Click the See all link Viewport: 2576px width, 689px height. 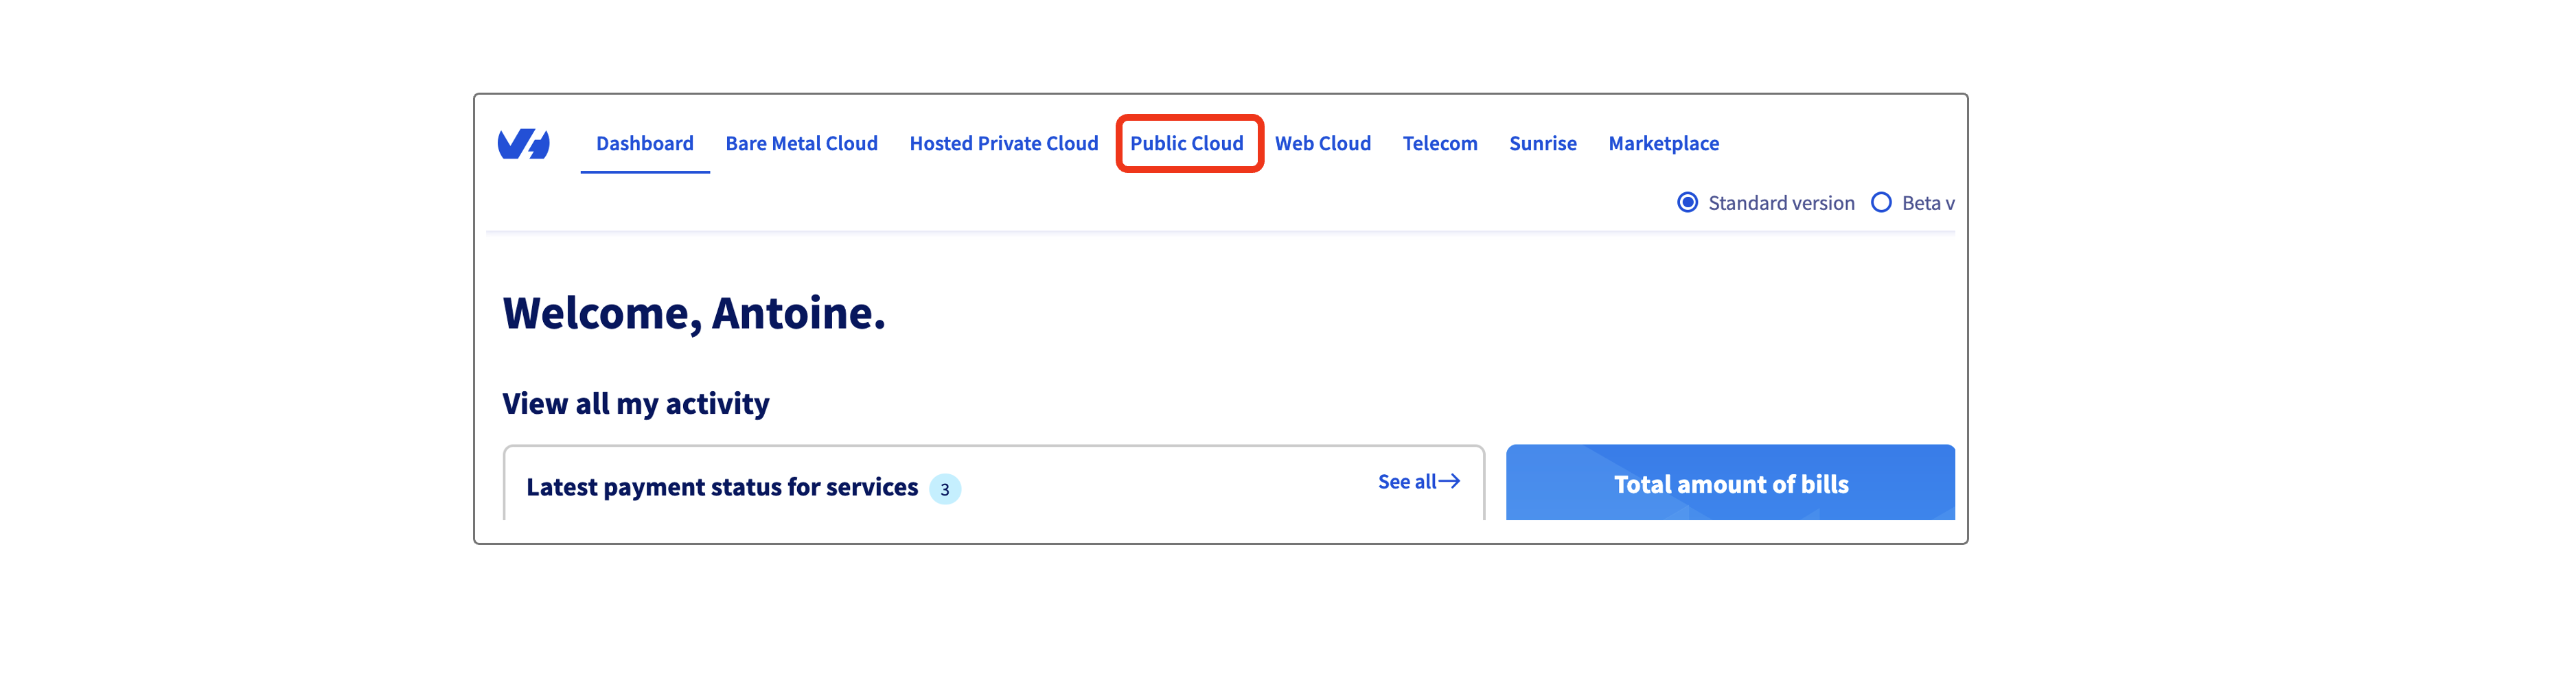click(x=1406, y=482)
